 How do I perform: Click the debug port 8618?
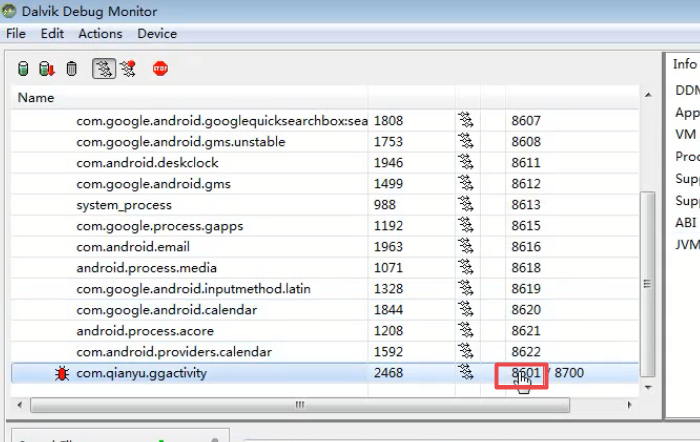[526, 267]
